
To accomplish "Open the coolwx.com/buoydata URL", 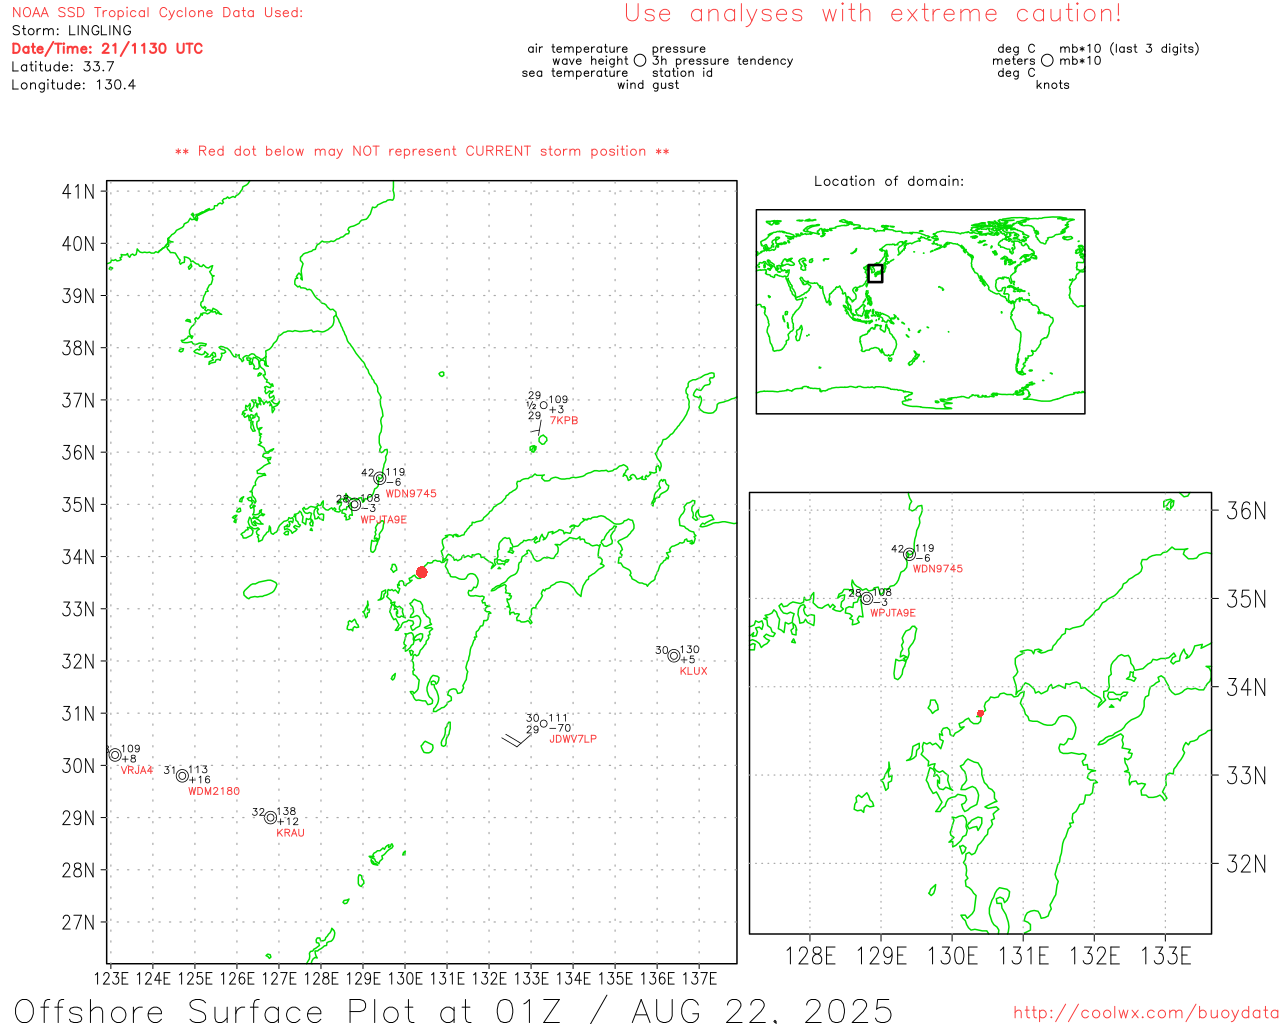I will (x=1146, y=1013).
